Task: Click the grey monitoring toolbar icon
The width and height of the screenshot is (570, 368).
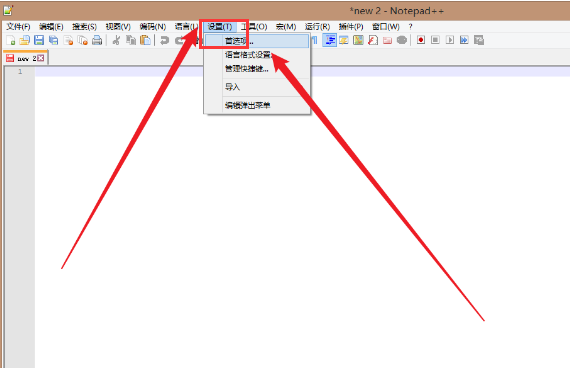Action: (x=402, y=40)
